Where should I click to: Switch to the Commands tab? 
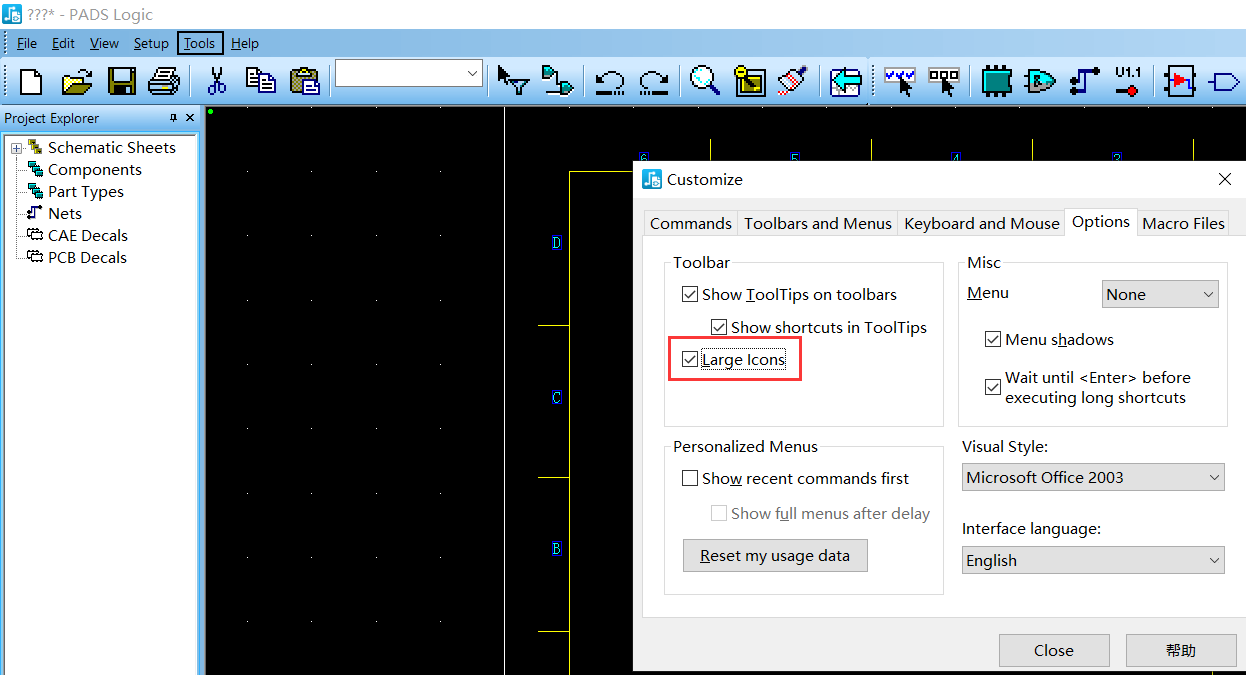pos(691,223)
